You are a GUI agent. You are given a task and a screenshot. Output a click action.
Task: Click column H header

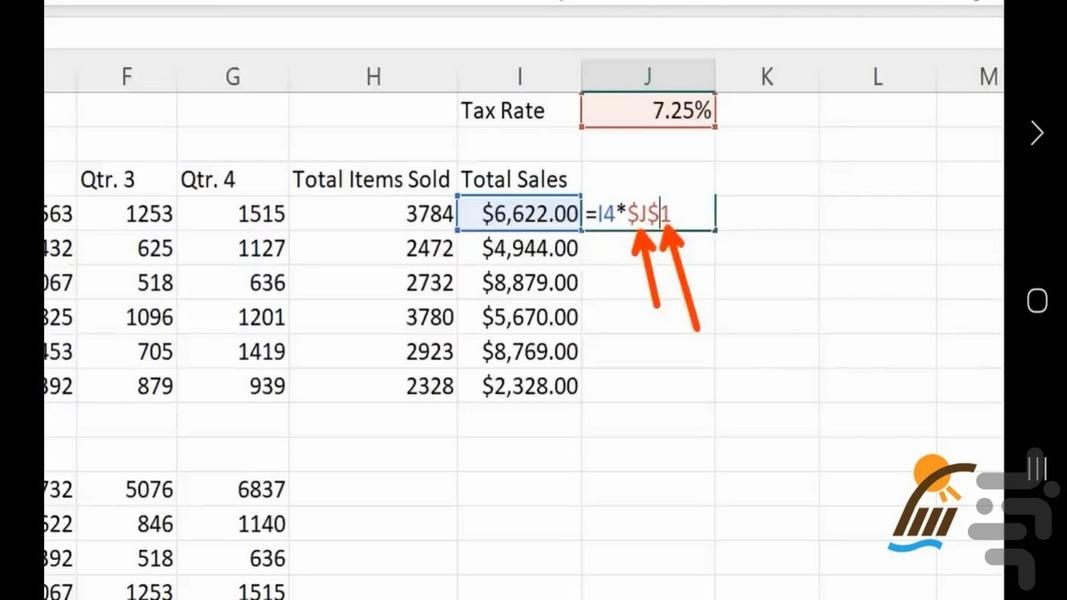click(373, 76)
